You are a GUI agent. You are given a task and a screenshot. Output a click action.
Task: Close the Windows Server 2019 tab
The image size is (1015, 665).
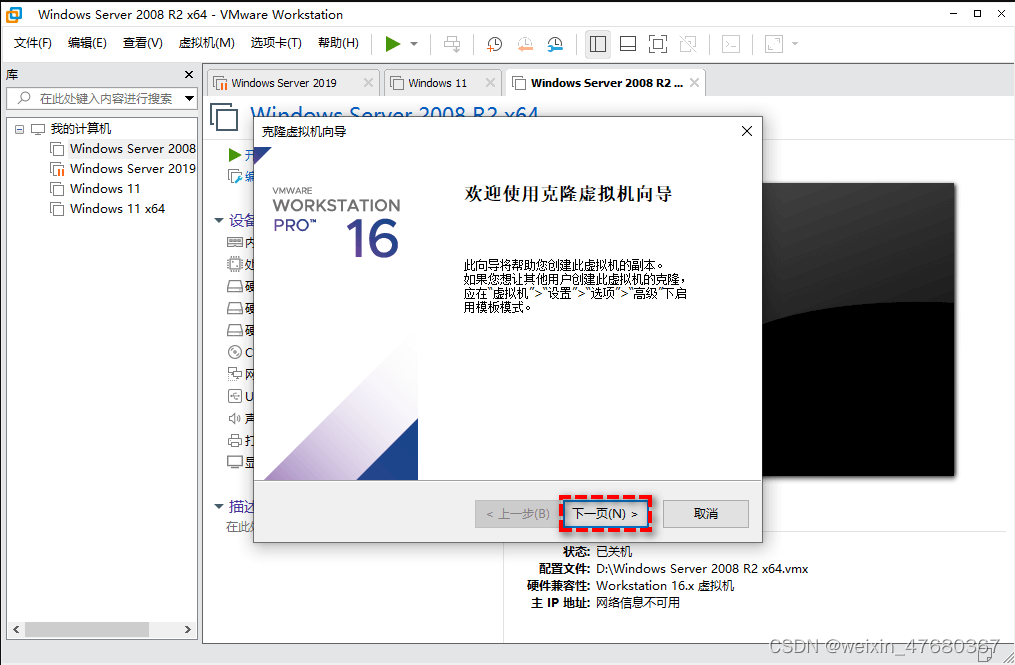click(x=368, y=83)
